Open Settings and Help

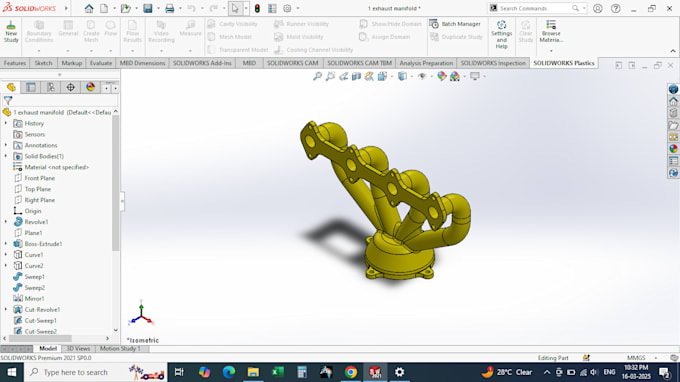501,34
